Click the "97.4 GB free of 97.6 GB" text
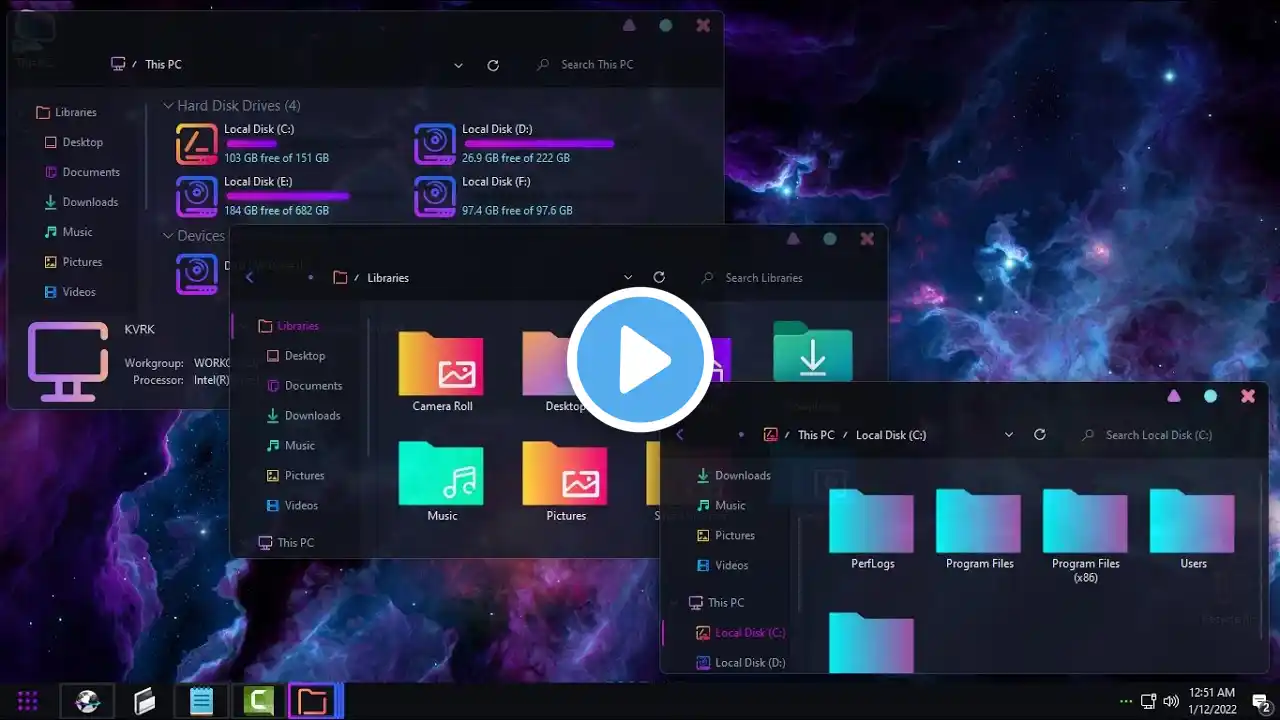The image size is (1280, 720). 517,211
